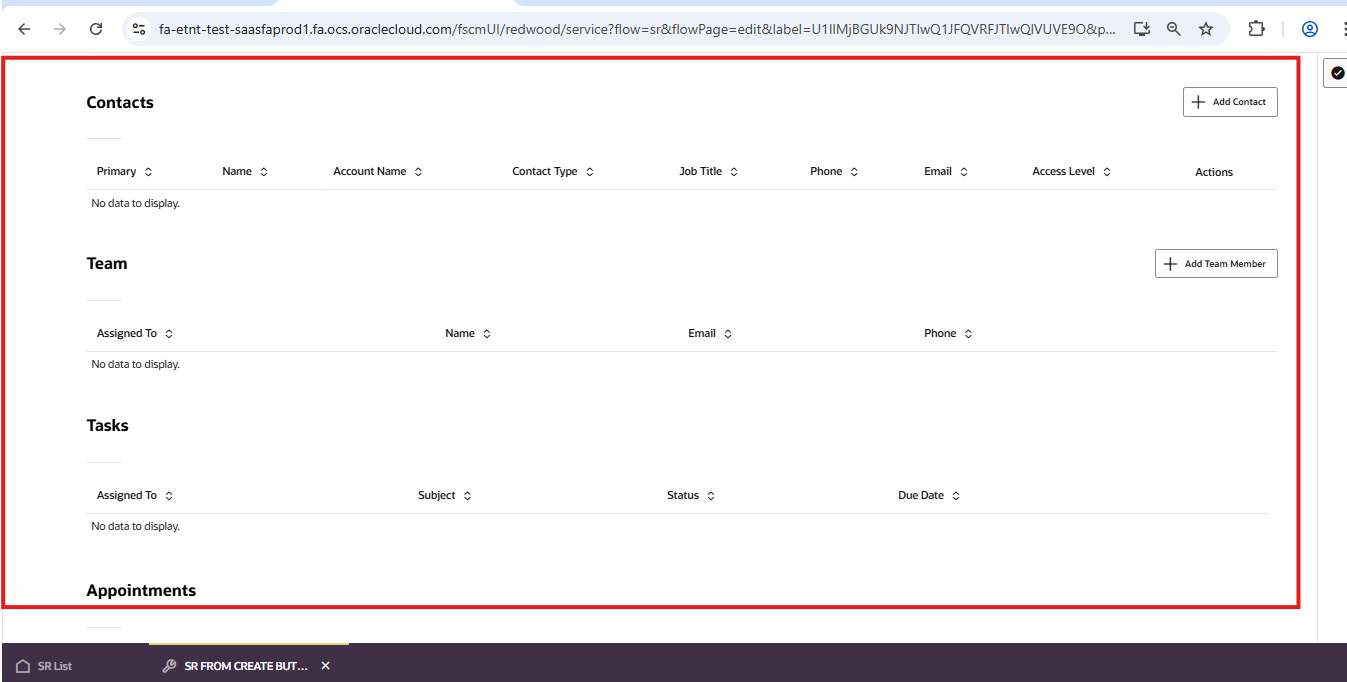This screenshot has height=682, width=1347.
Task: Open the Chrome profile icon
Action: pos(1309,29)
